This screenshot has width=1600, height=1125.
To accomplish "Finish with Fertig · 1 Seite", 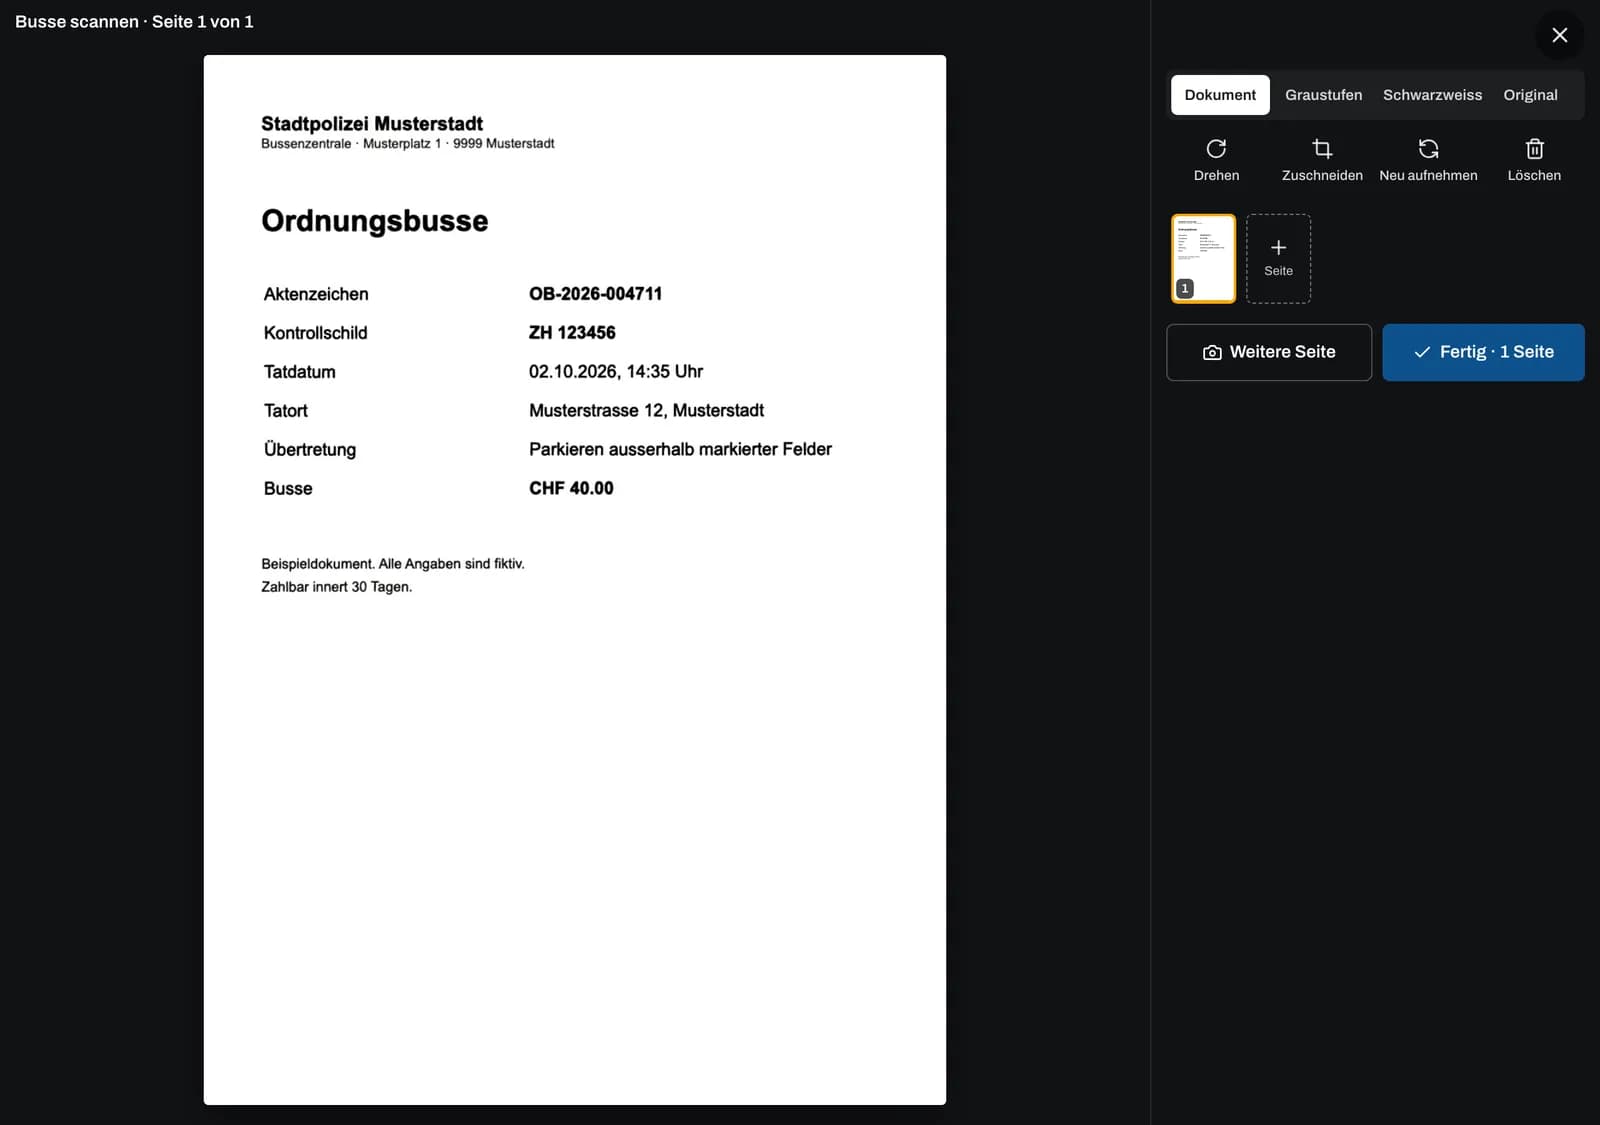I will [1483, 352].
